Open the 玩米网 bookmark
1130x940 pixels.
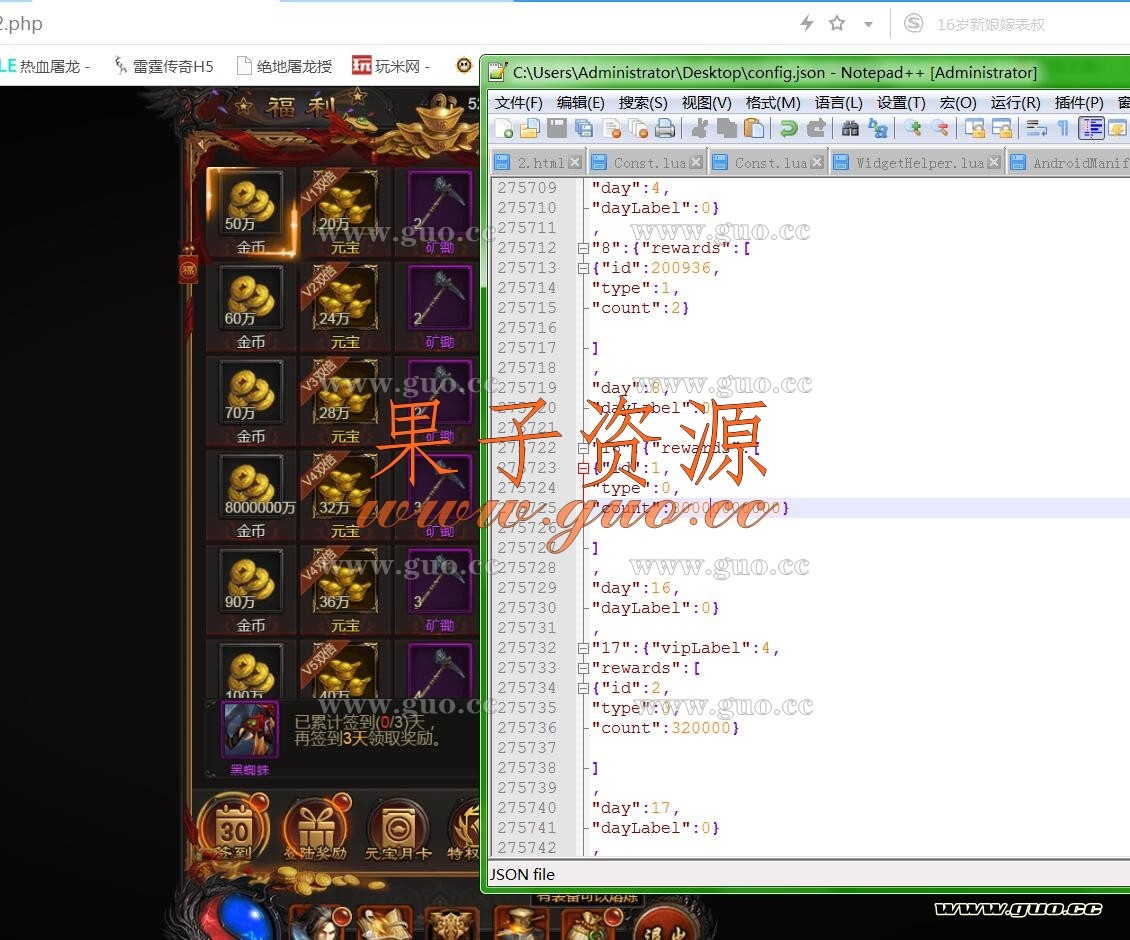pos(391,66)
